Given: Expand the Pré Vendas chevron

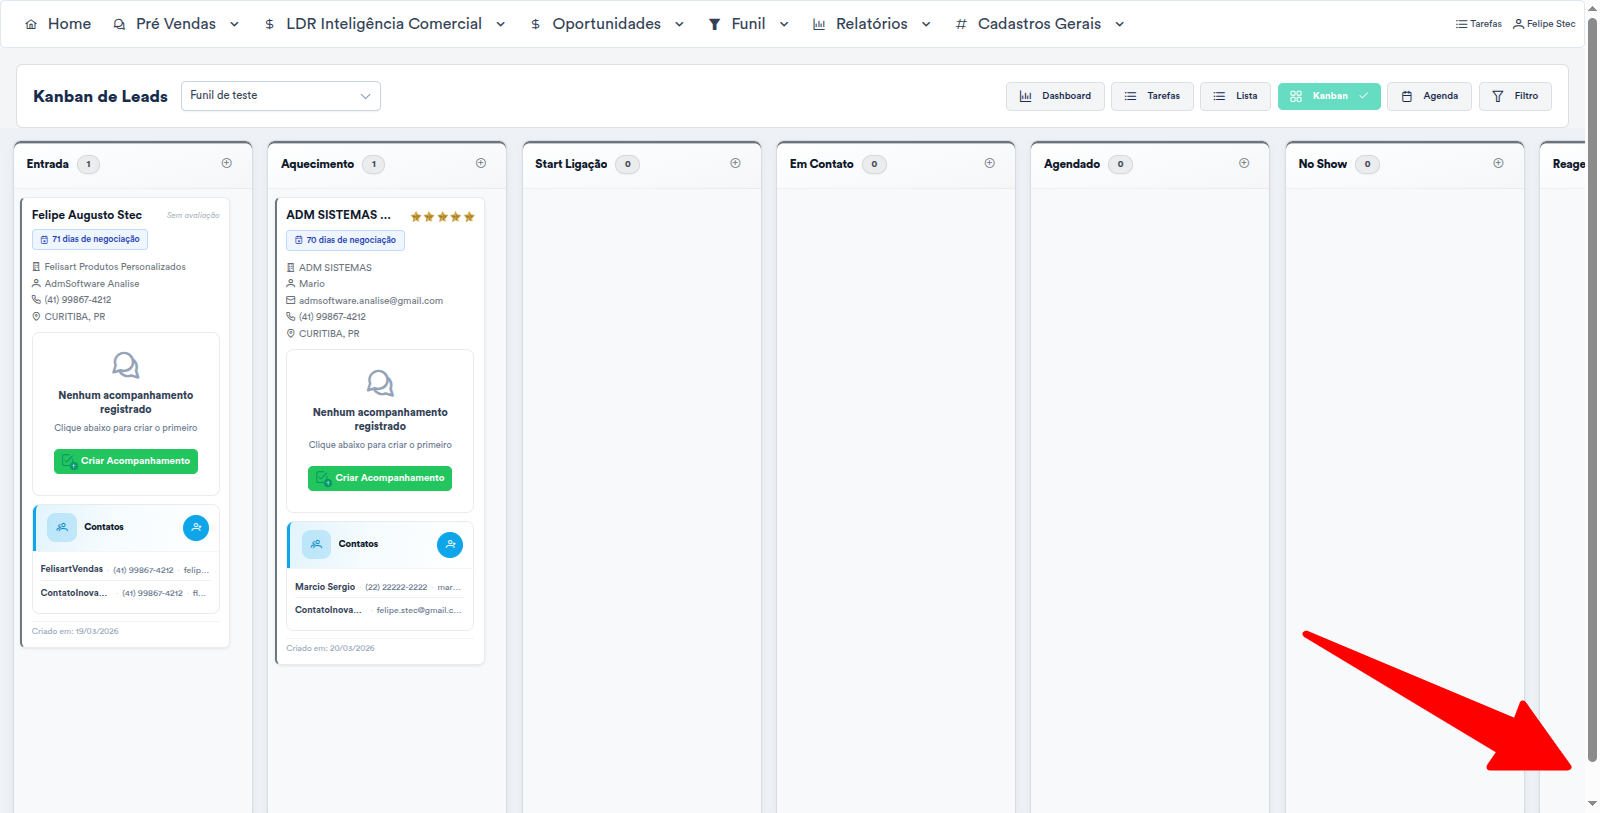Looking at the screenshot, I should pos(234,24).
